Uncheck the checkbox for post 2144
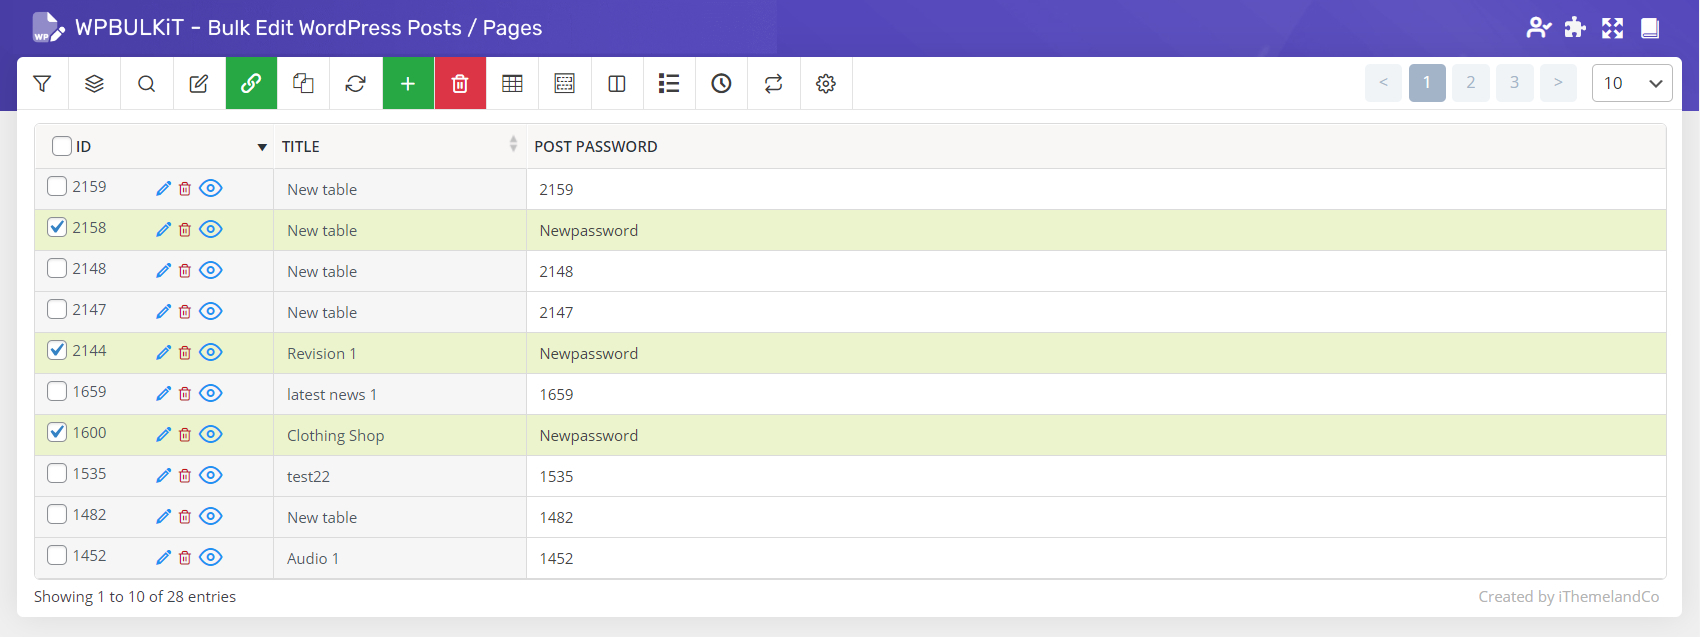The height and width of the screenshot is (637, 1700). 57,351
